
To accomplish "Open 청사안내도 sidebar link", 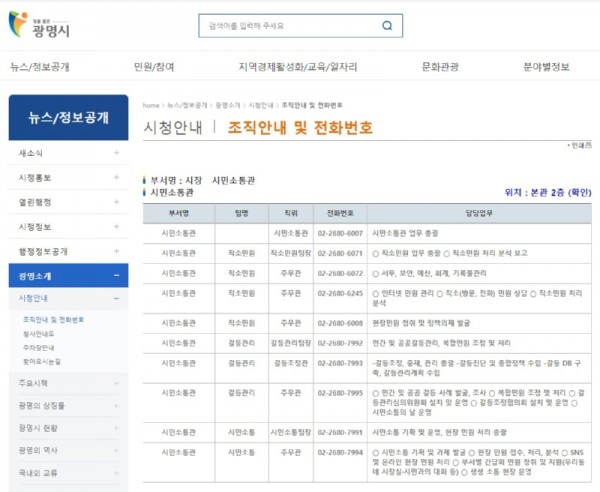I will pos(39,334).
